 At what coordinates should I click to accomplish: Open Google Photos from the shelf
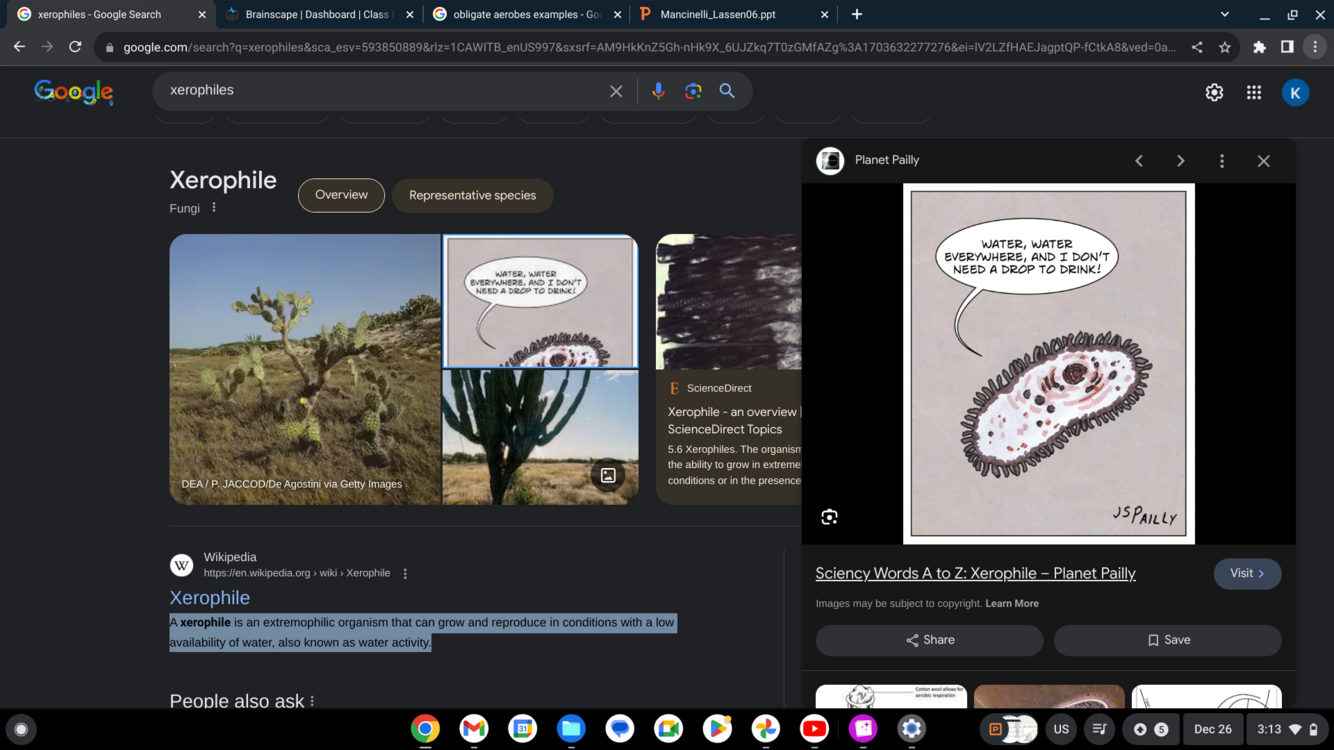coord(765,729)
